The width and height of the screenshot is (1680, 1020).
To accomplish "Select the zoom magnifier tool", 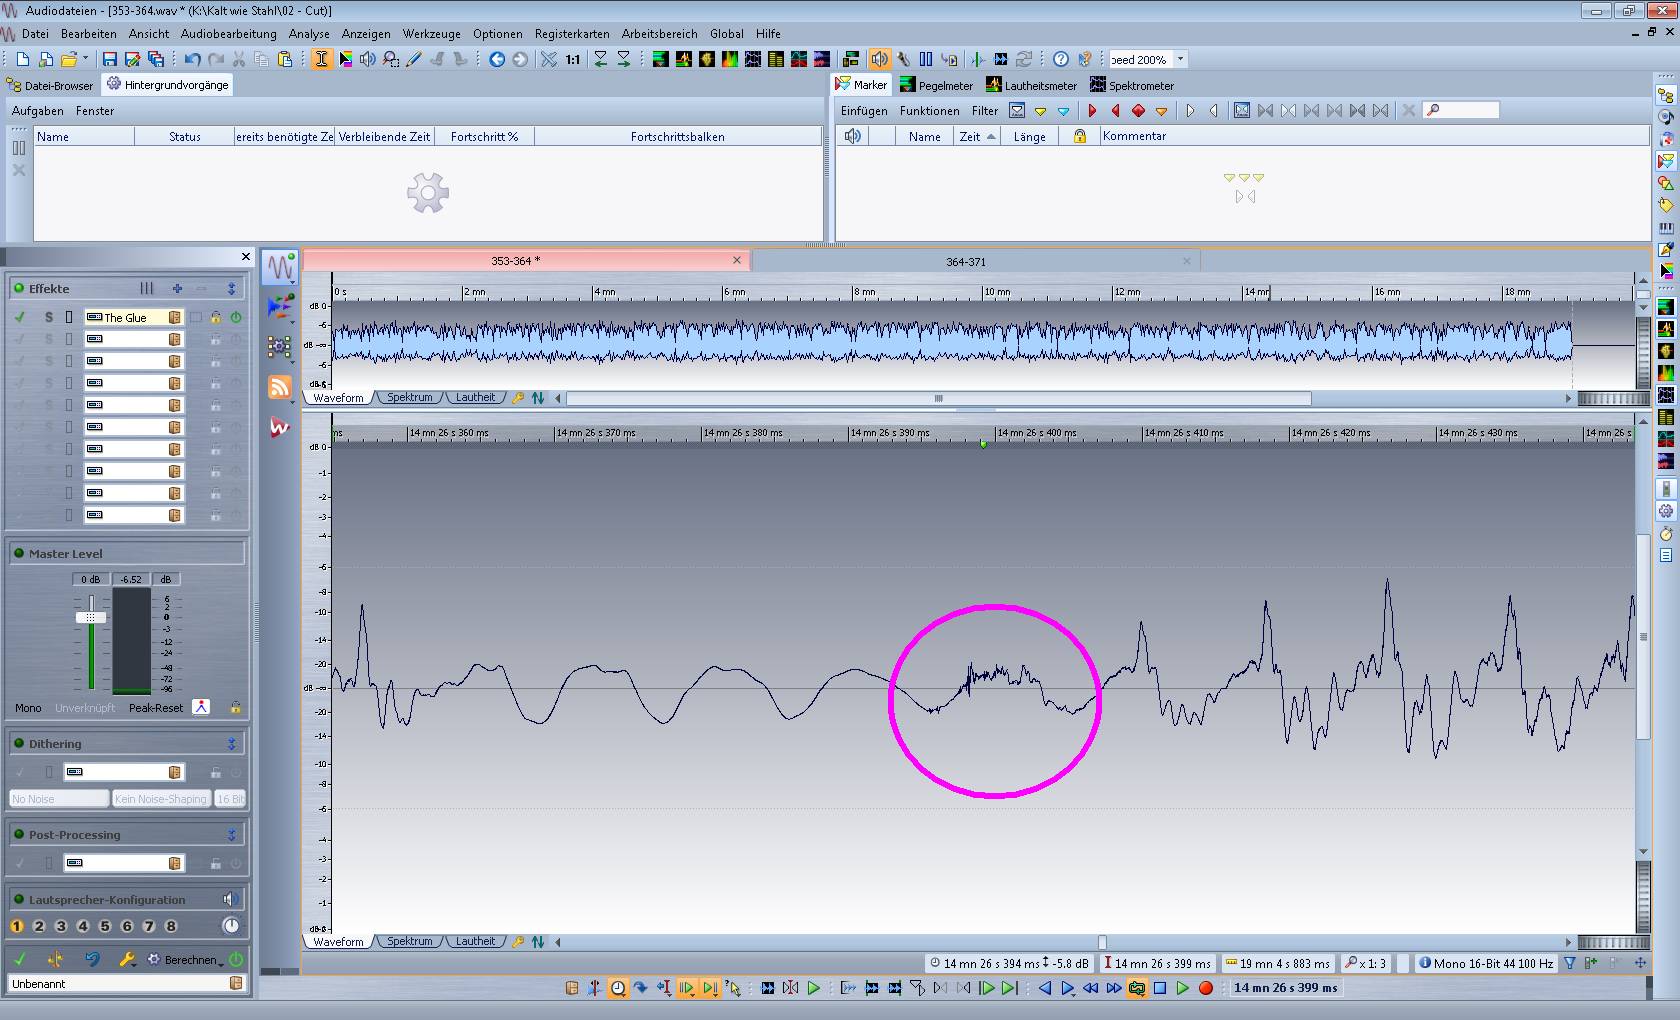I will (391, 60).
